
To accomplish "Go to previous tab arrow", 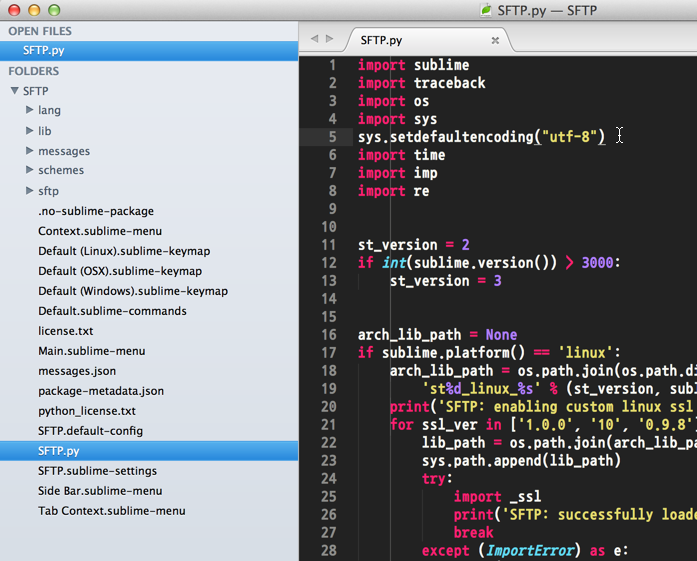I will click(x=314, y=39).
